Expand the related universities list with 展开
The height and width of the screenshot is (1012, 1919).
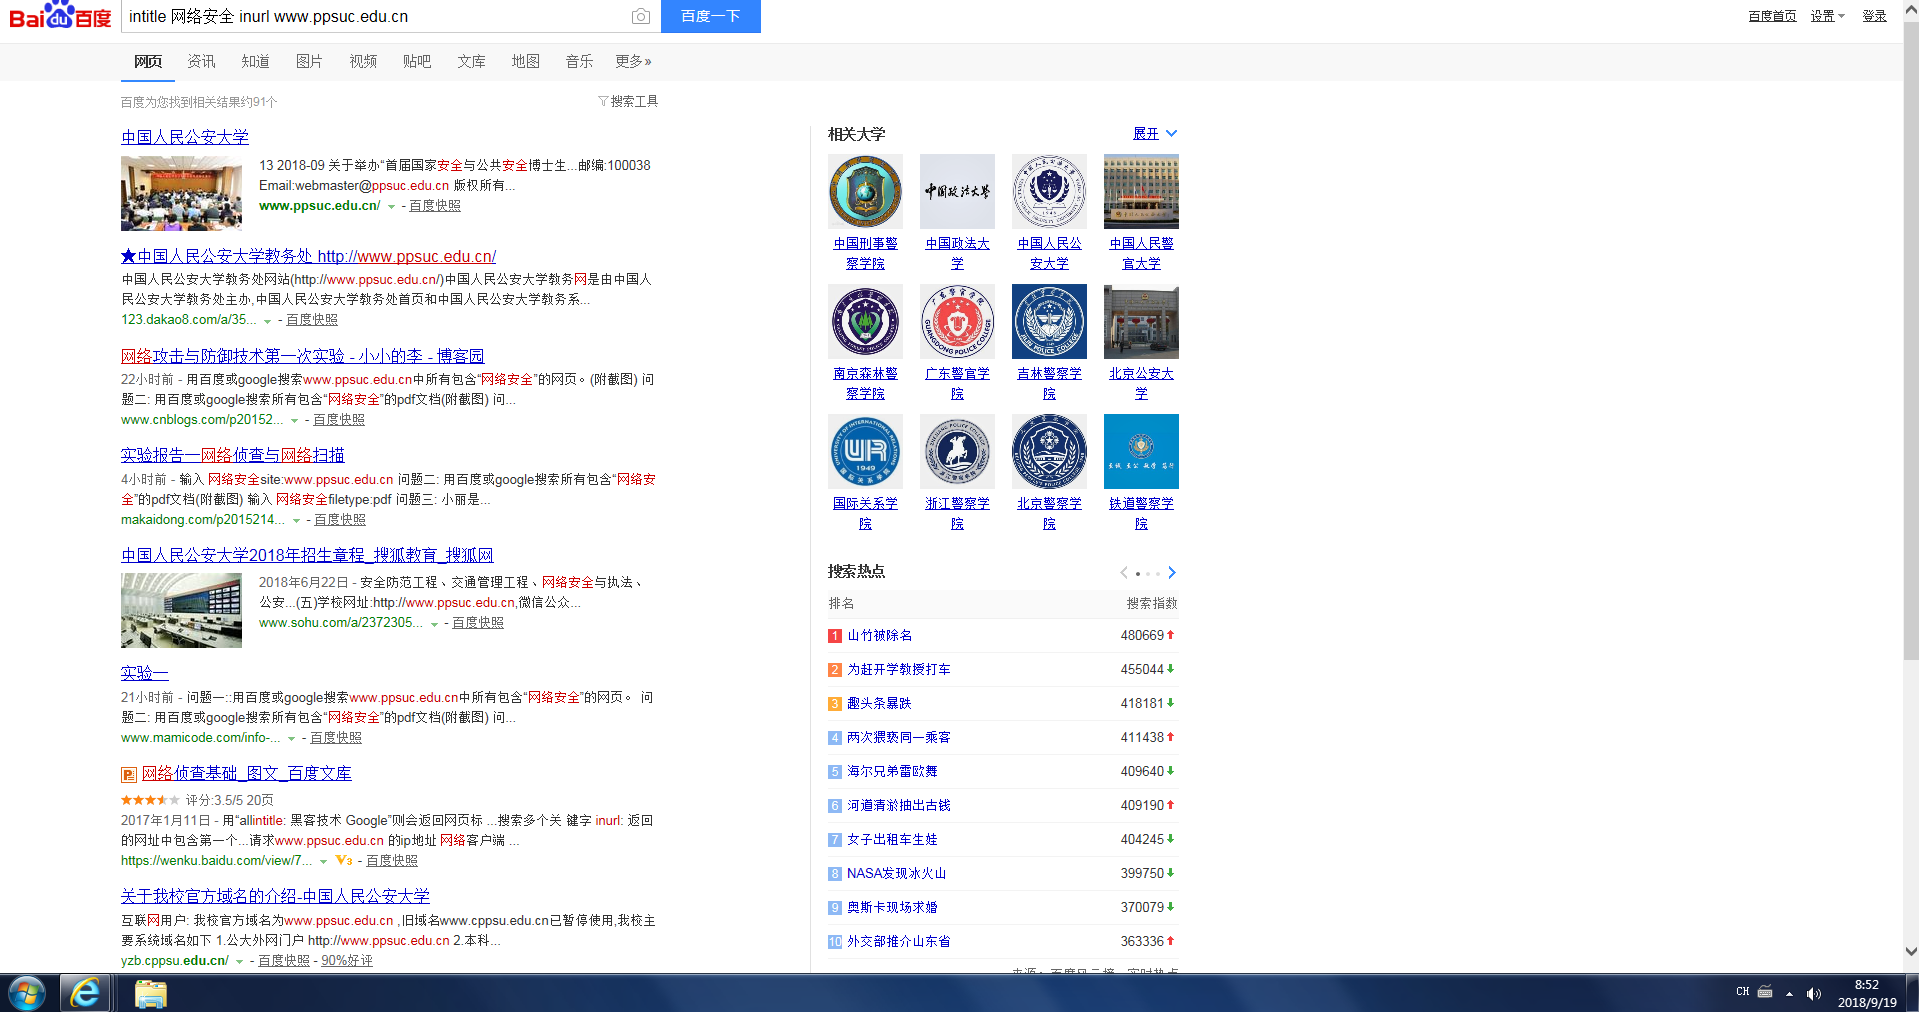point(1155,134)
